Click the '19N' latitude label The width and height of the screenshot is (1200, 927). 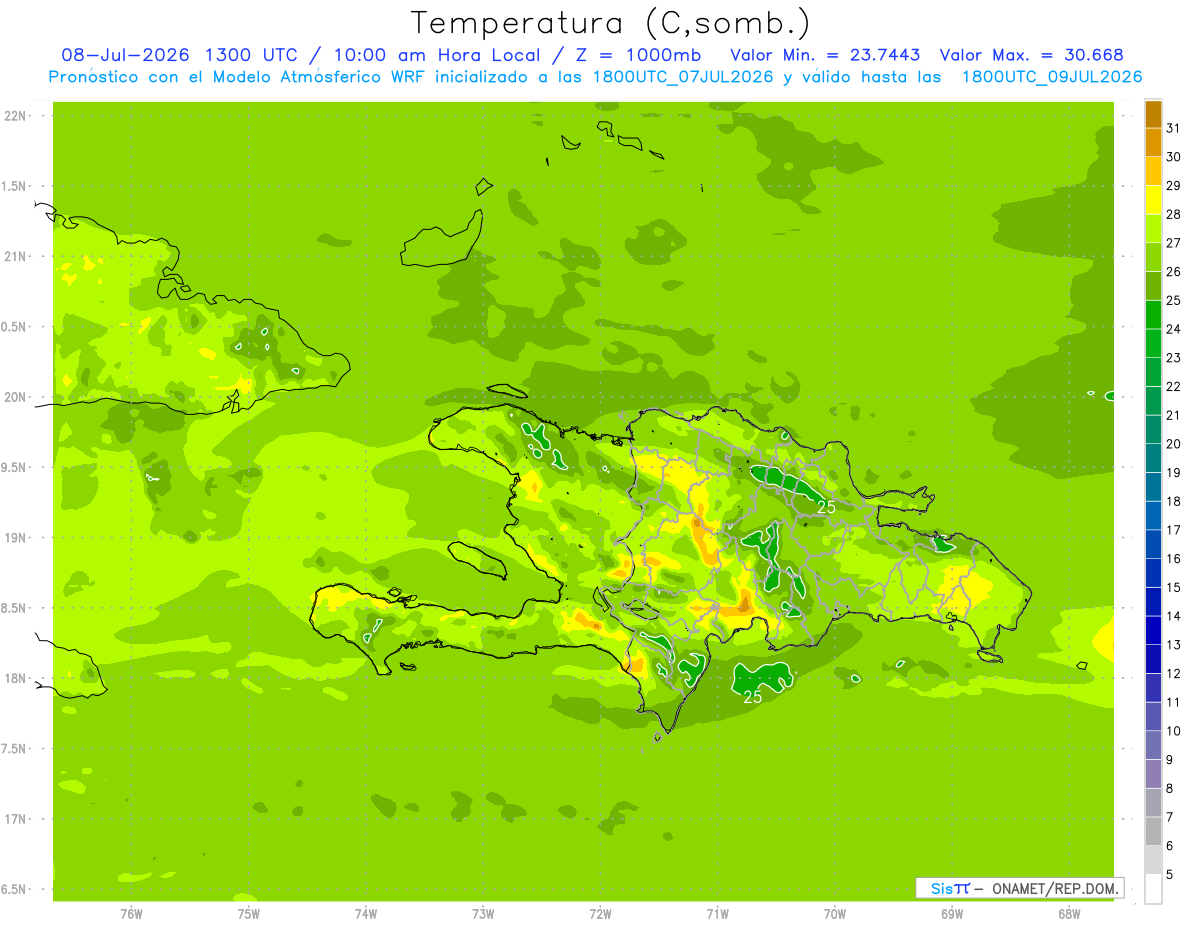coord(15,537)
